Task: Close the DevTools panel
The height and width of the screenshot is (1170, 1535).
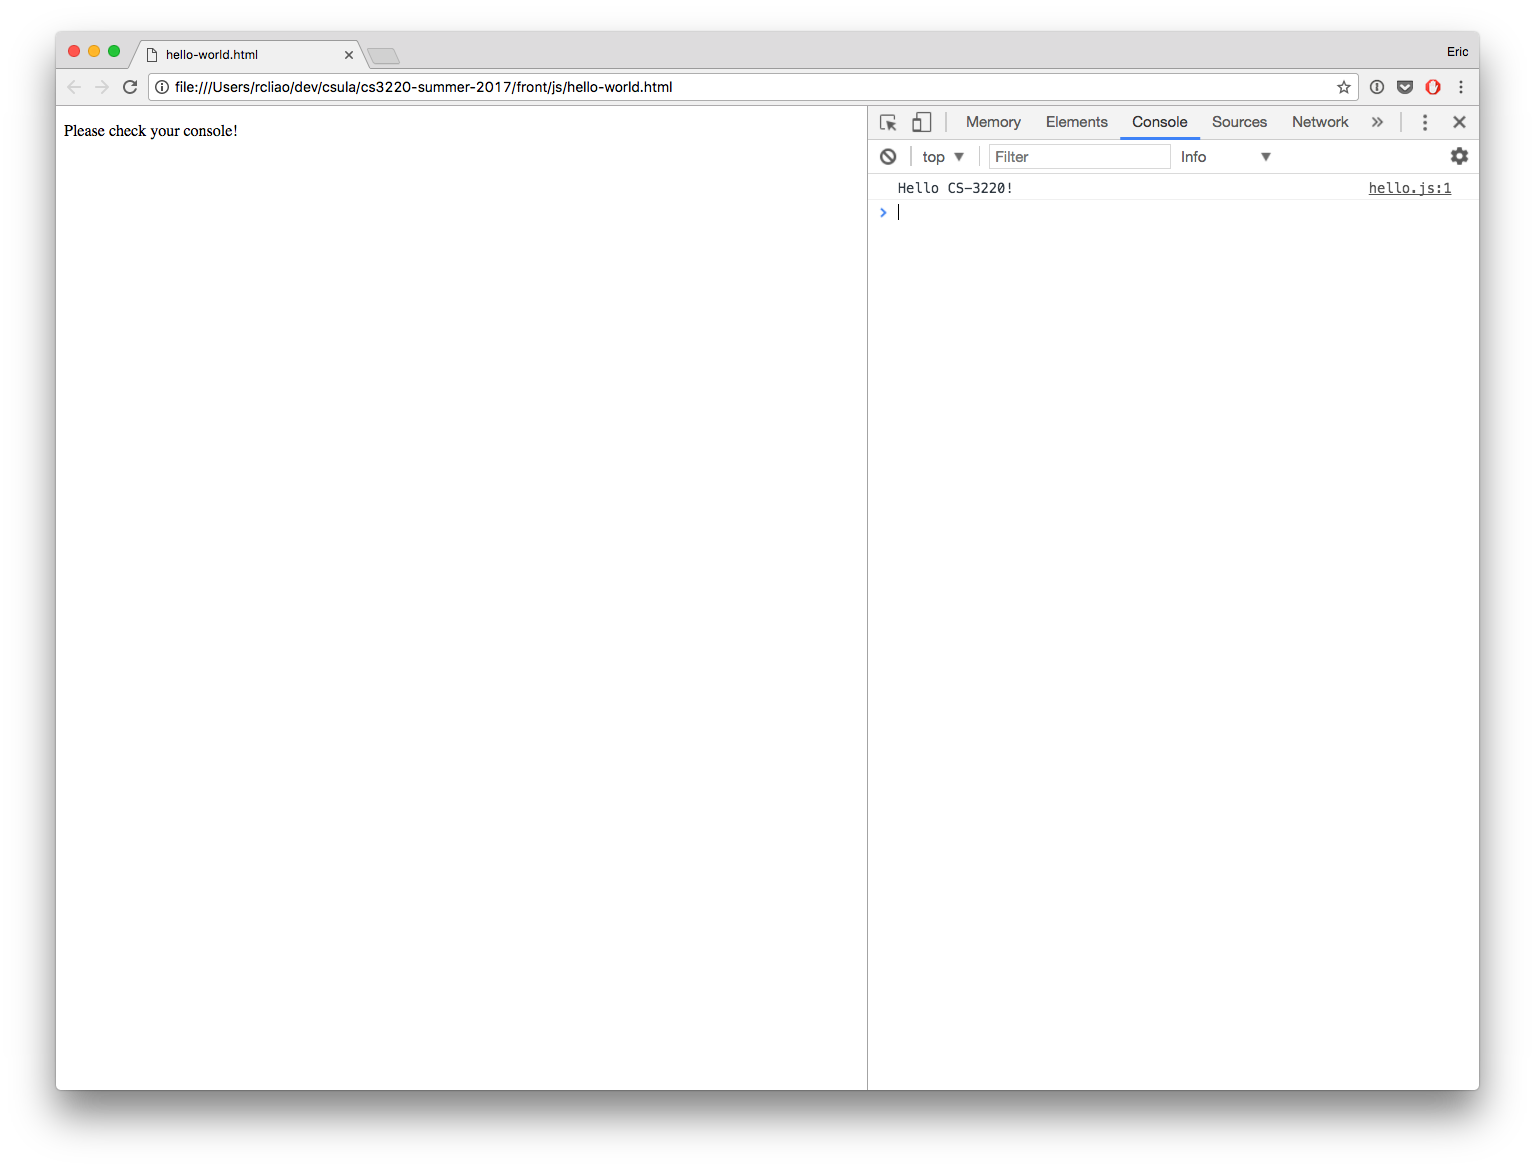Action: click(x=1459, y=122)
